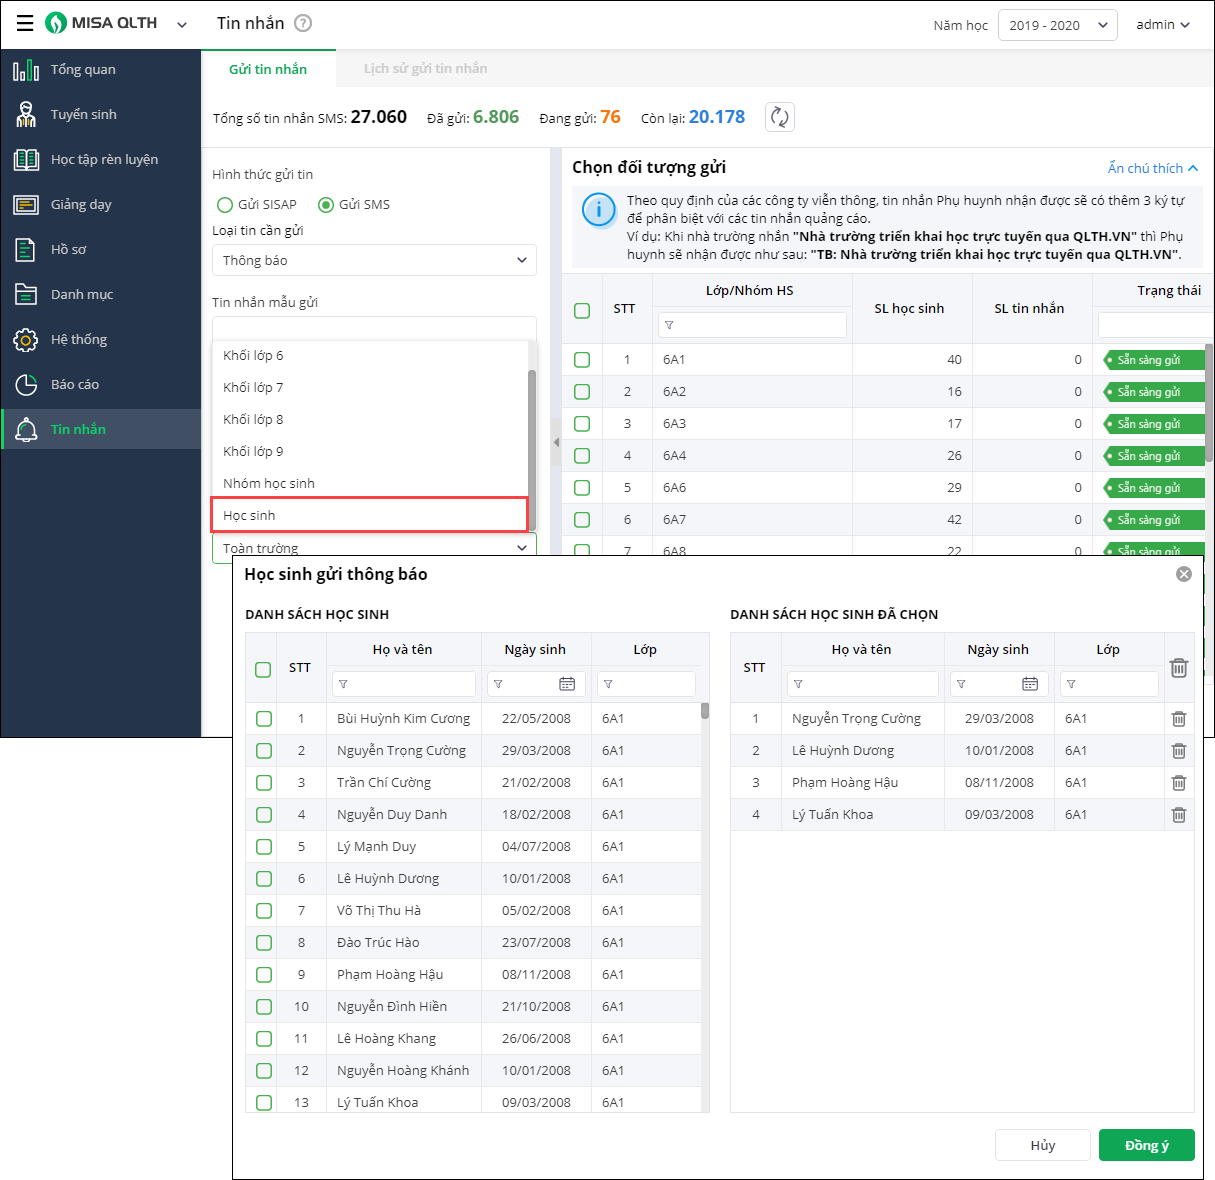Click the Đồng ý button
The width and height of the screenshot is (1215, 1180).
(x=1146, y=1145)
